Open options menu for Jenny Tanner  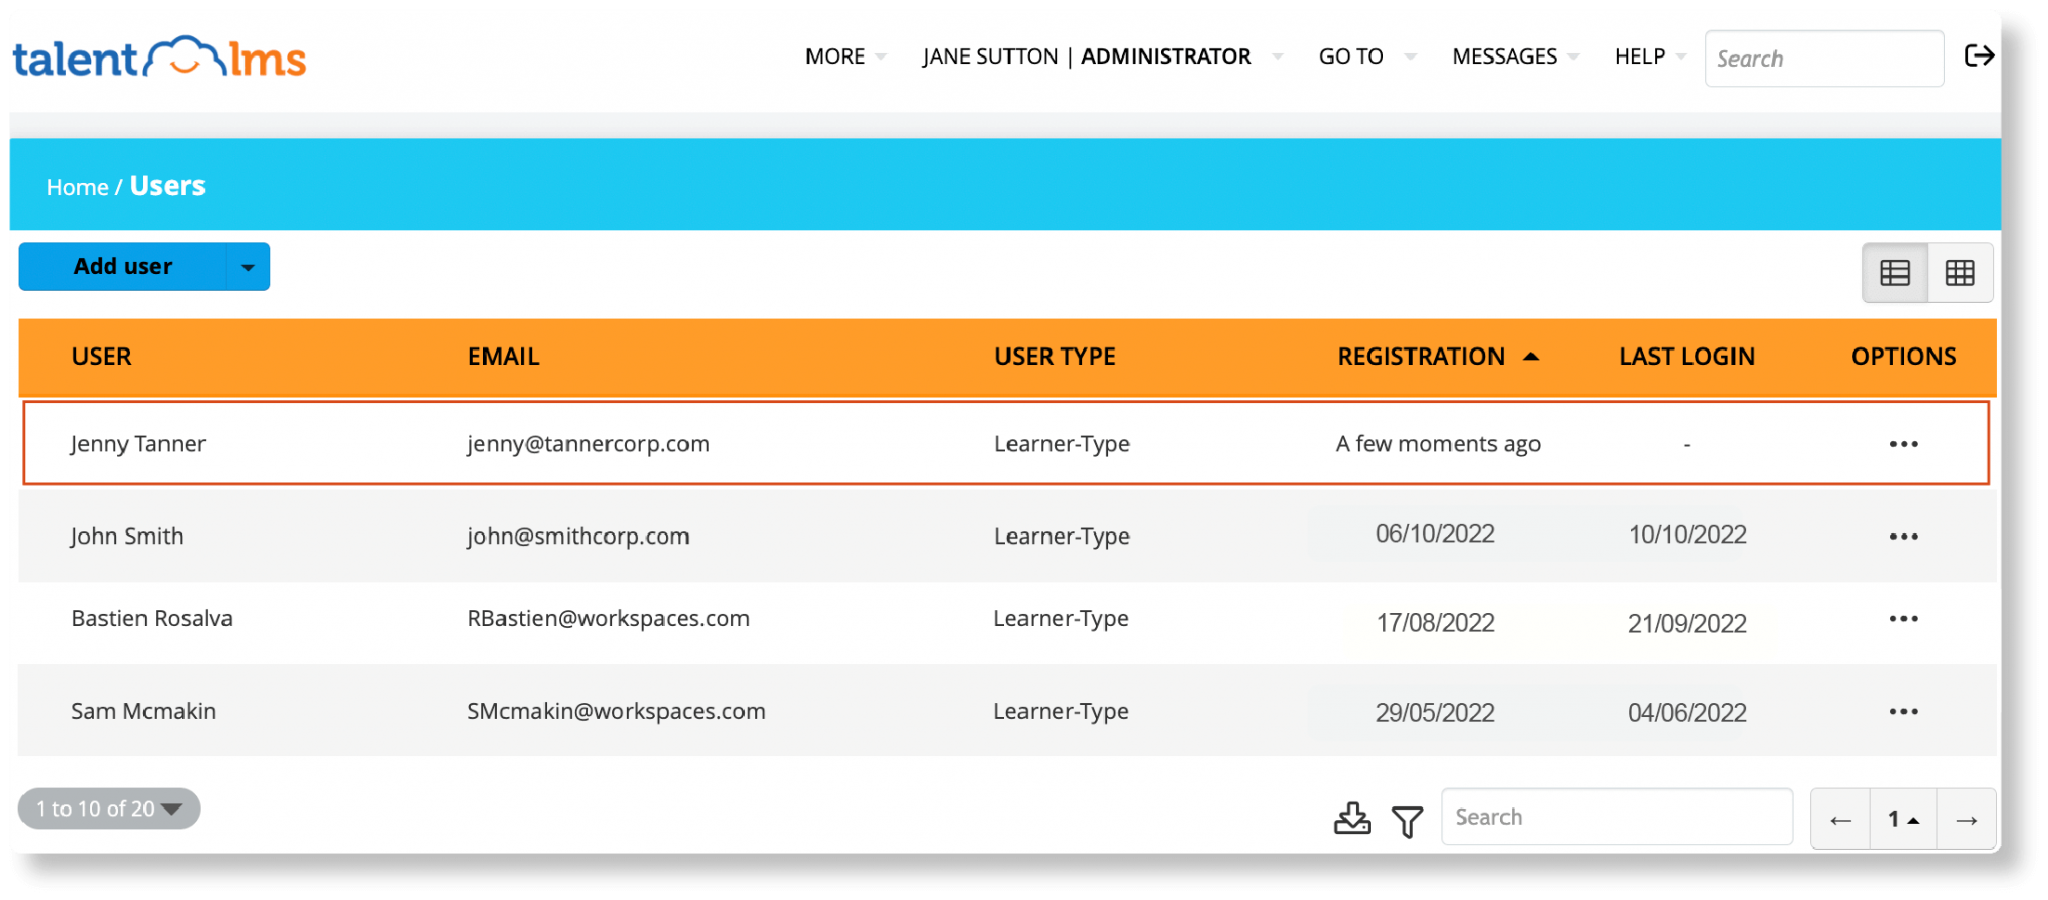(x=1904, y=444)
